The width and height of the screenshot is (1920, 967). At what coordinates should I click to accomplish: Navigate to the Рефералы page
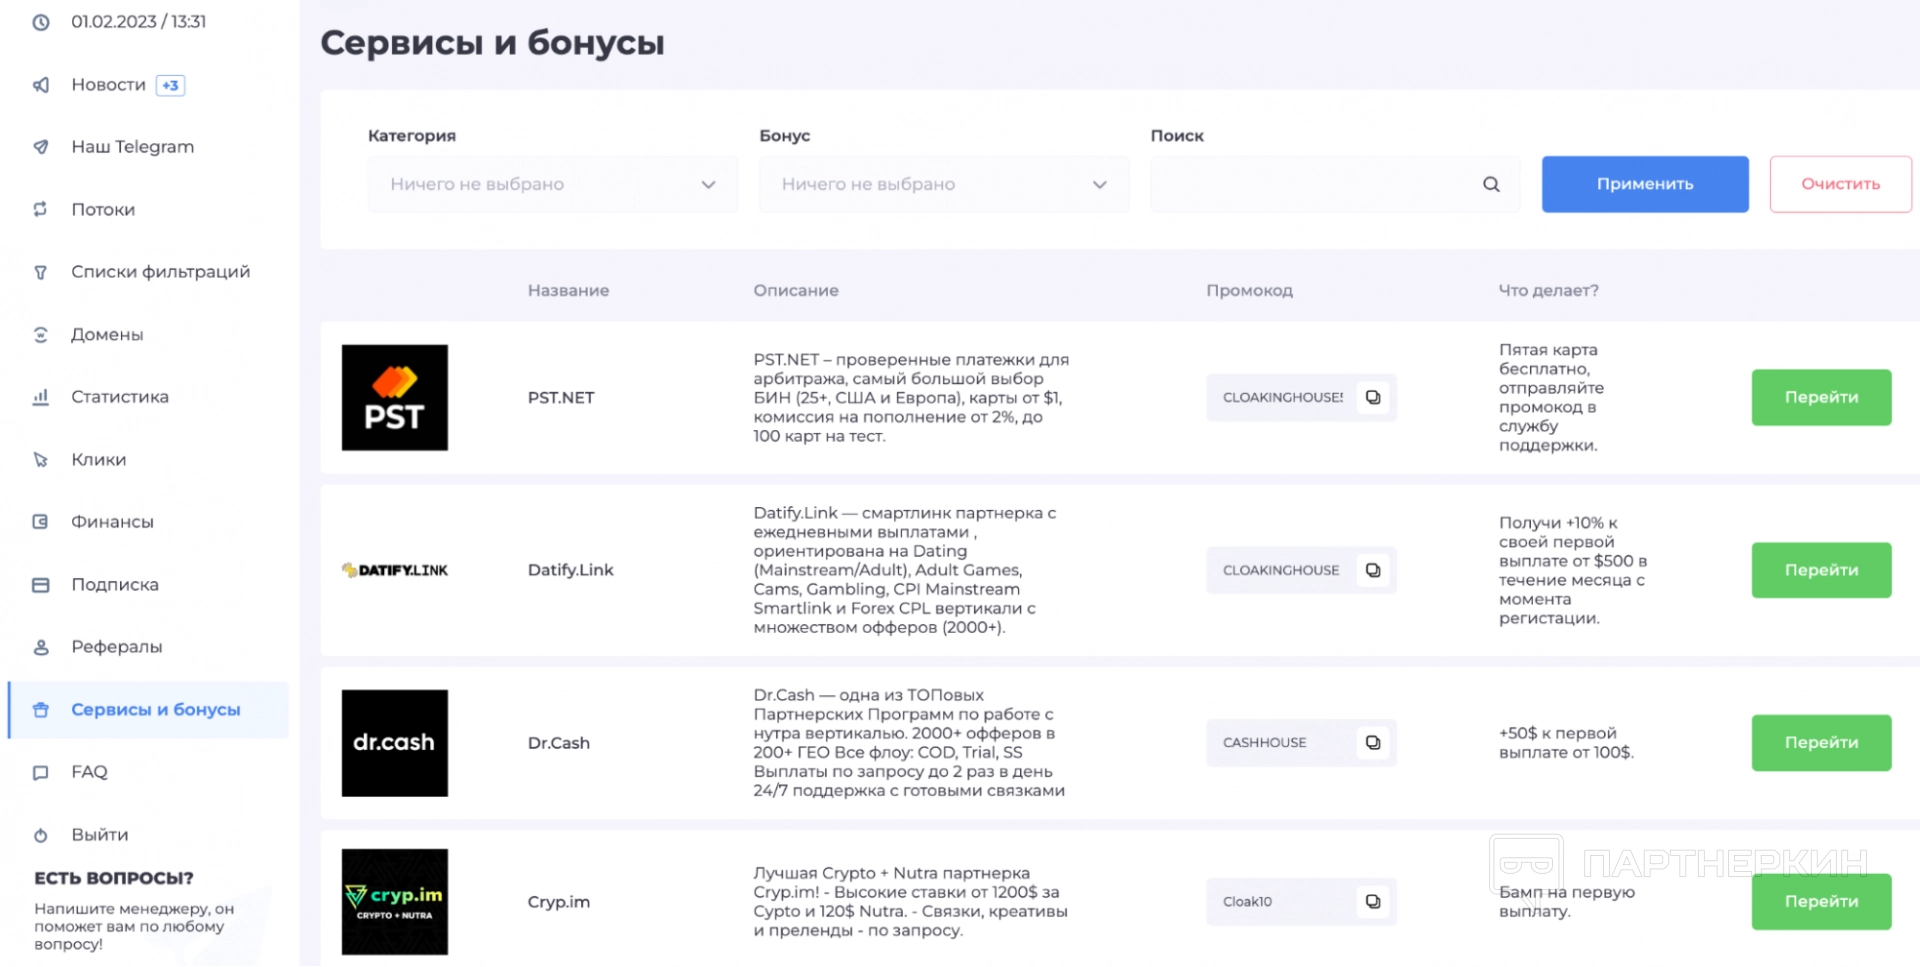pos(116,647)
